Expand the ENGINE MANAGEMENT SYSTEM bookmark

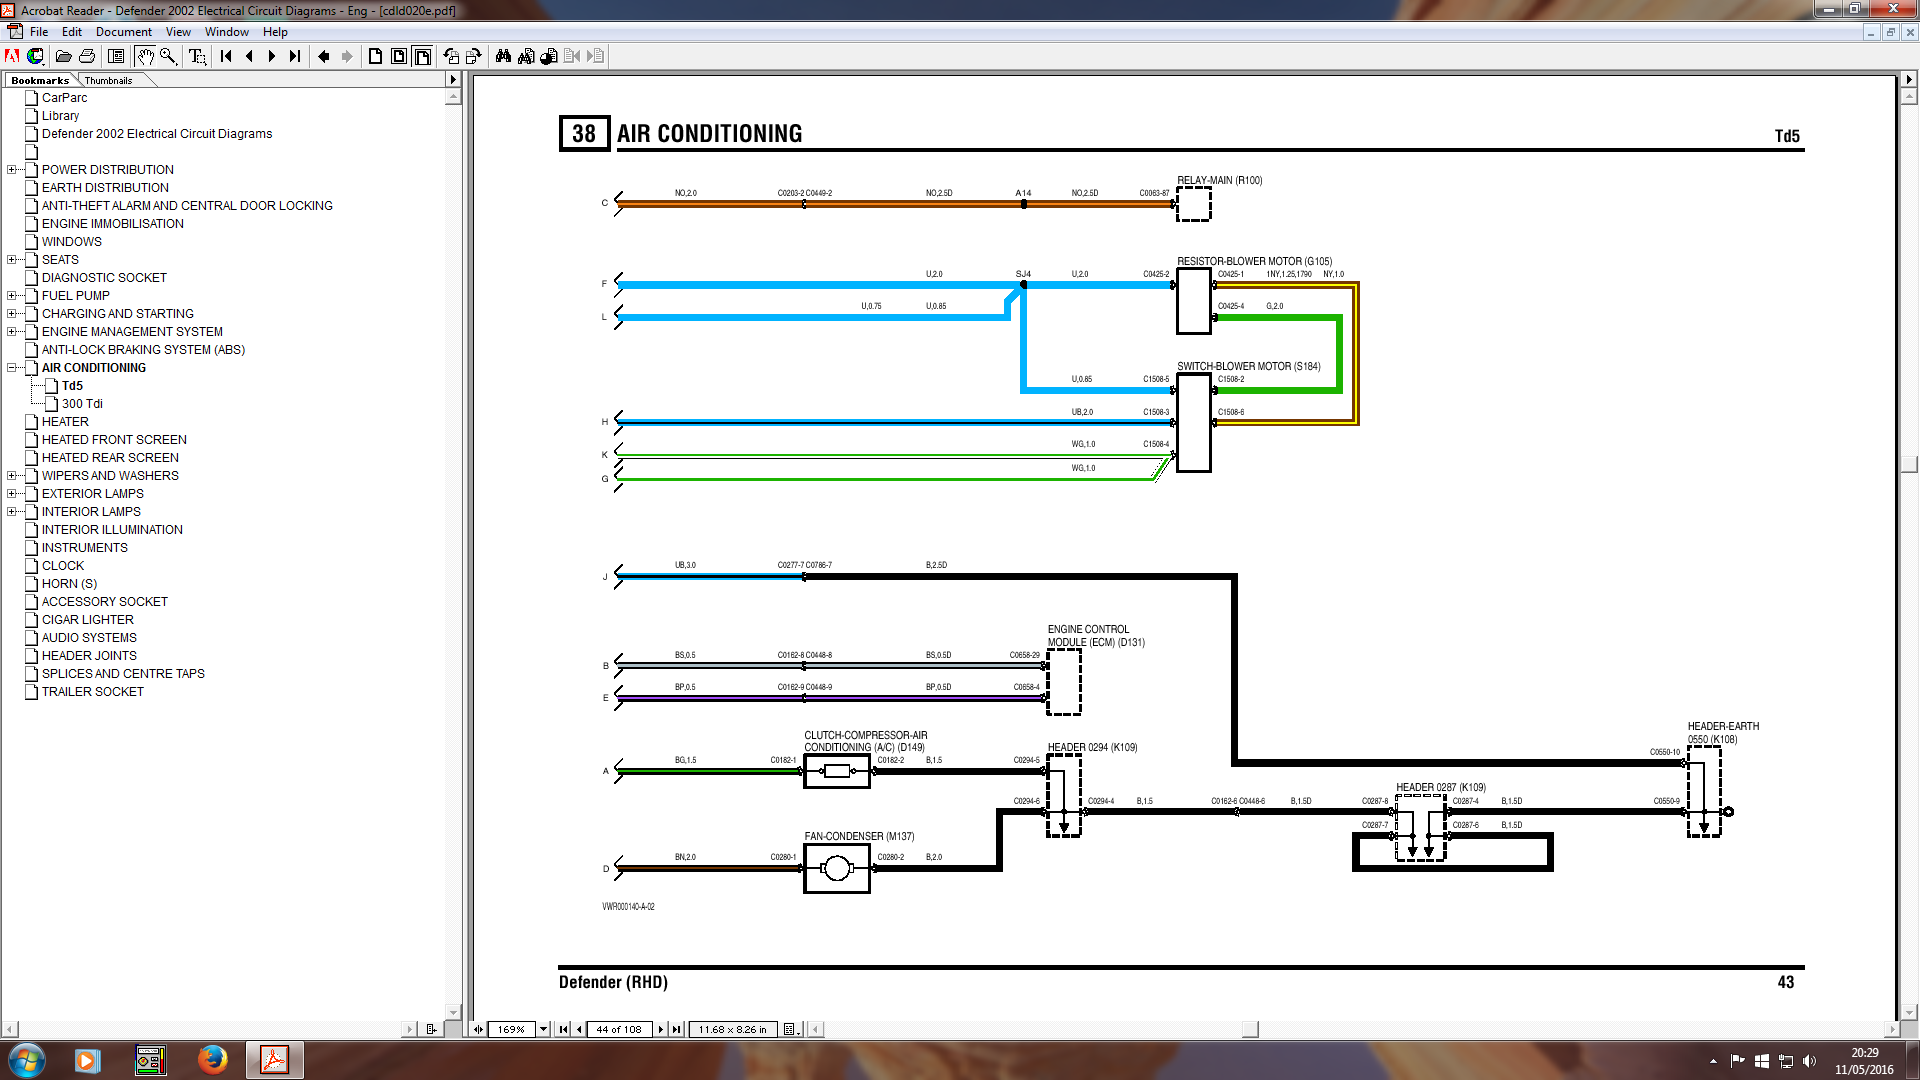12,332
